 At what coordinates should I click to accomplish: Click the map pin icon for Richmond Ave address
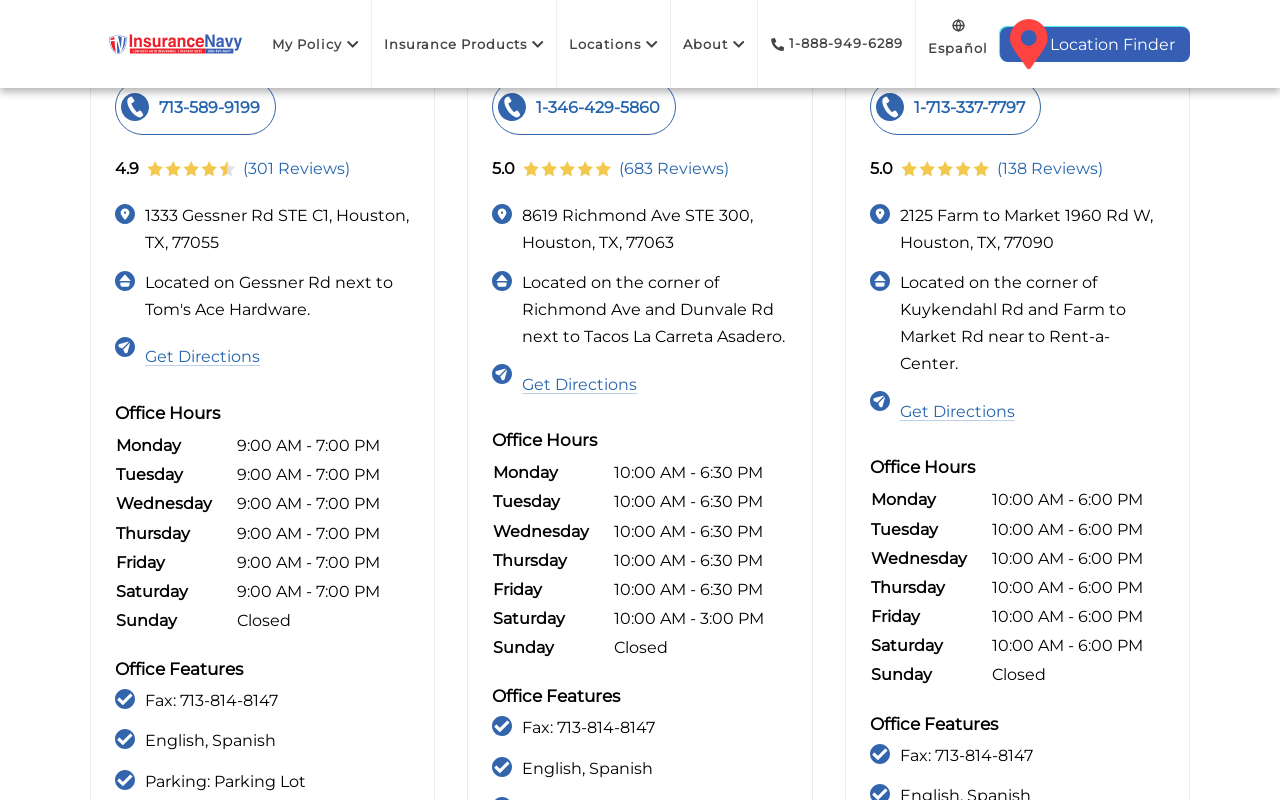click(x=502, y=214)
